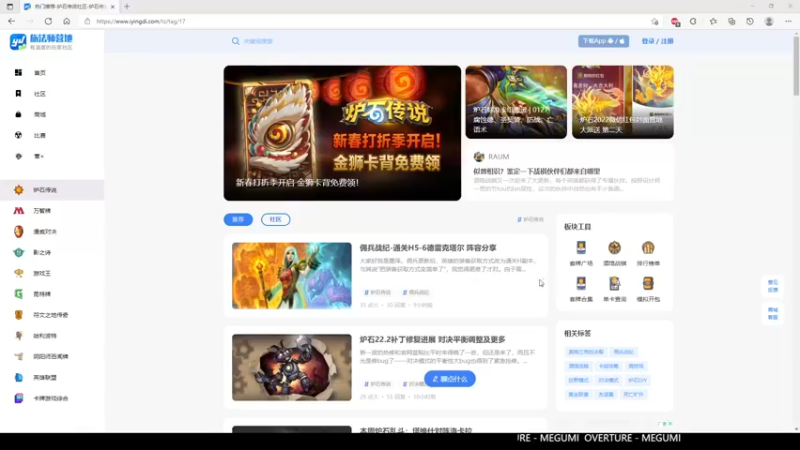This screenshot has height=450, width=800.
Task: Click the 下载App download button
Action: tap(603, 41)
